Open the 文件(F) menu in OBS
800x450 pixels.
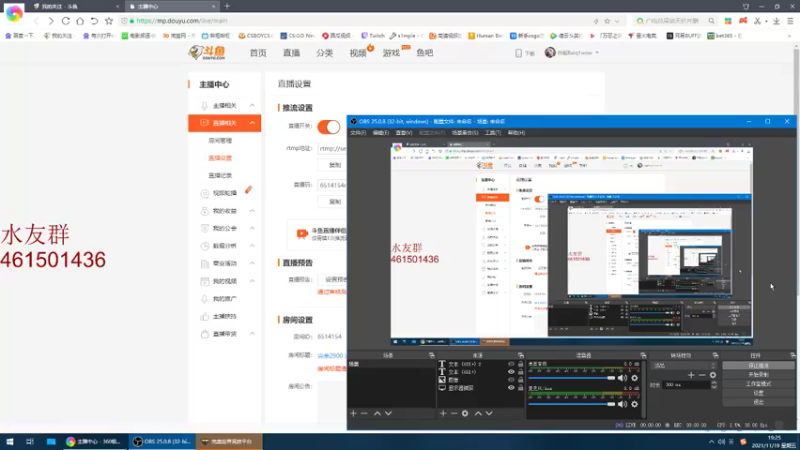pyautogui.click(x=358, y=133)
